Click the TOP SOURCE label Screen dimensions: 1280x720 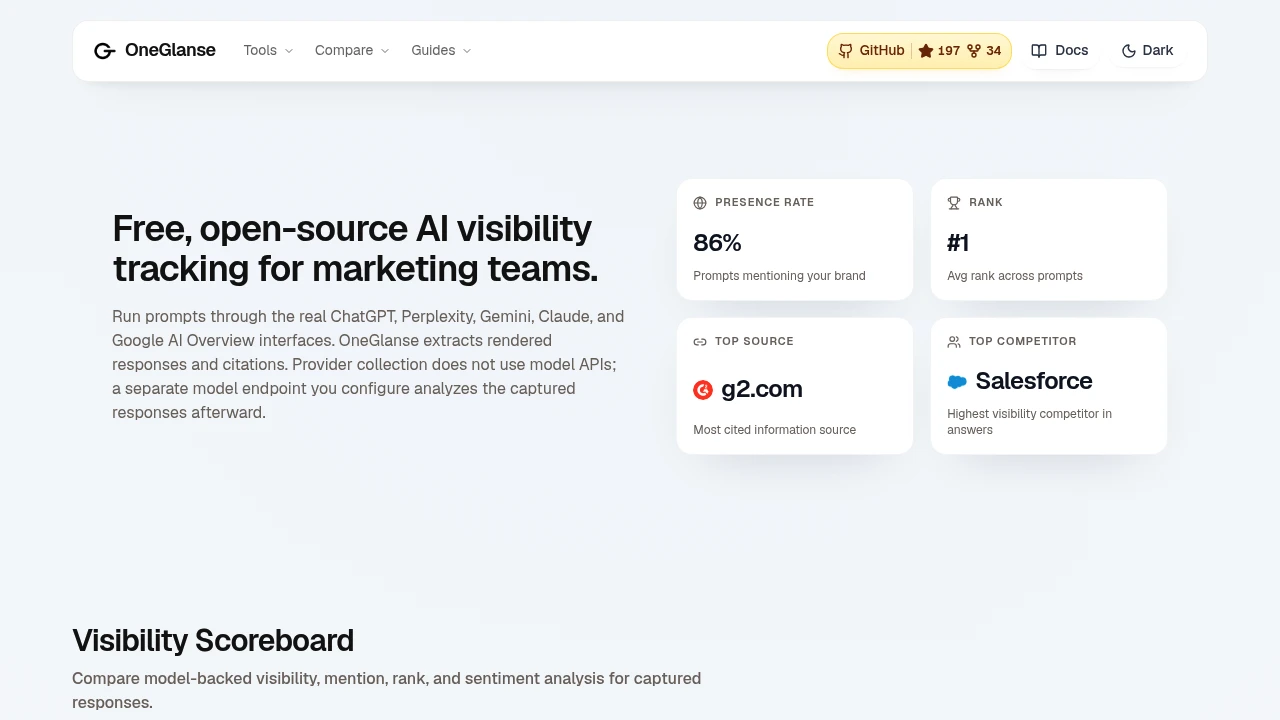tap(754, 342)
